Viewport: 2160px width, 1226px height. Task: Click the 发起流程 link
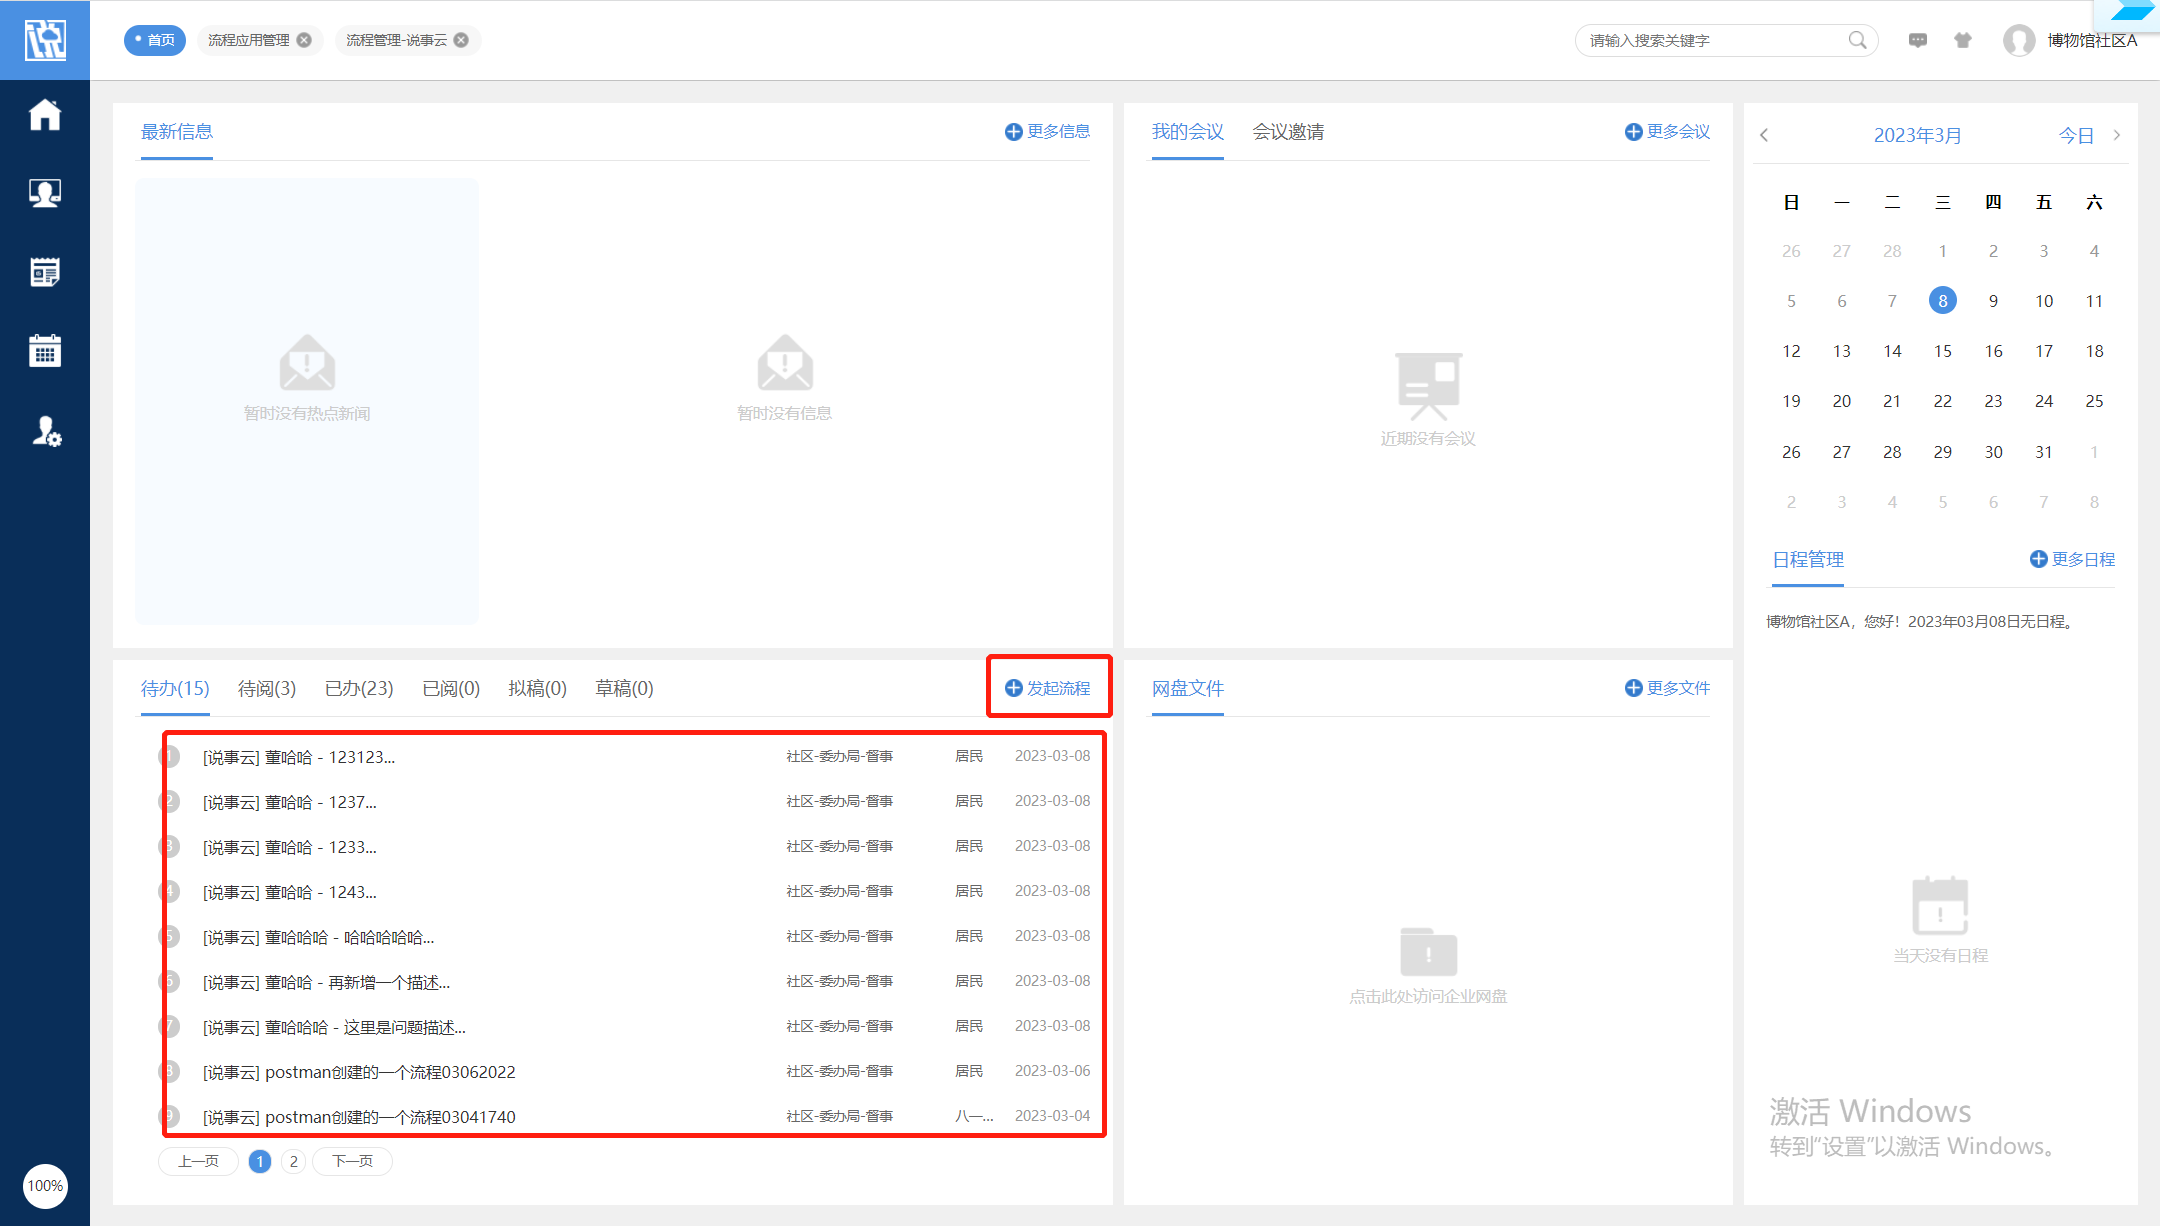click(x=1048, y=688)
